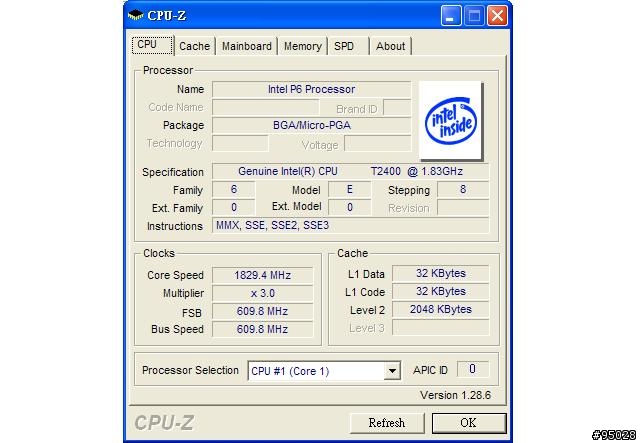
Task: Click the FSB value 609.8 MHz
Action: (262, 311)
